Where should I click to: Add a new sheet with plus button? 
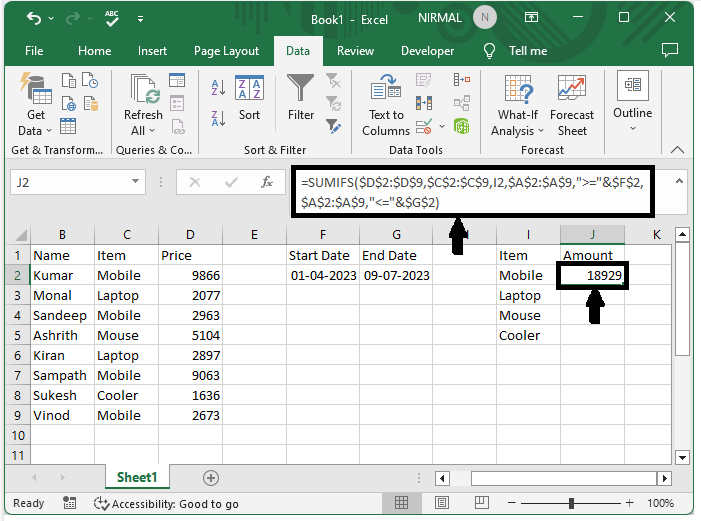coord(210,478)
